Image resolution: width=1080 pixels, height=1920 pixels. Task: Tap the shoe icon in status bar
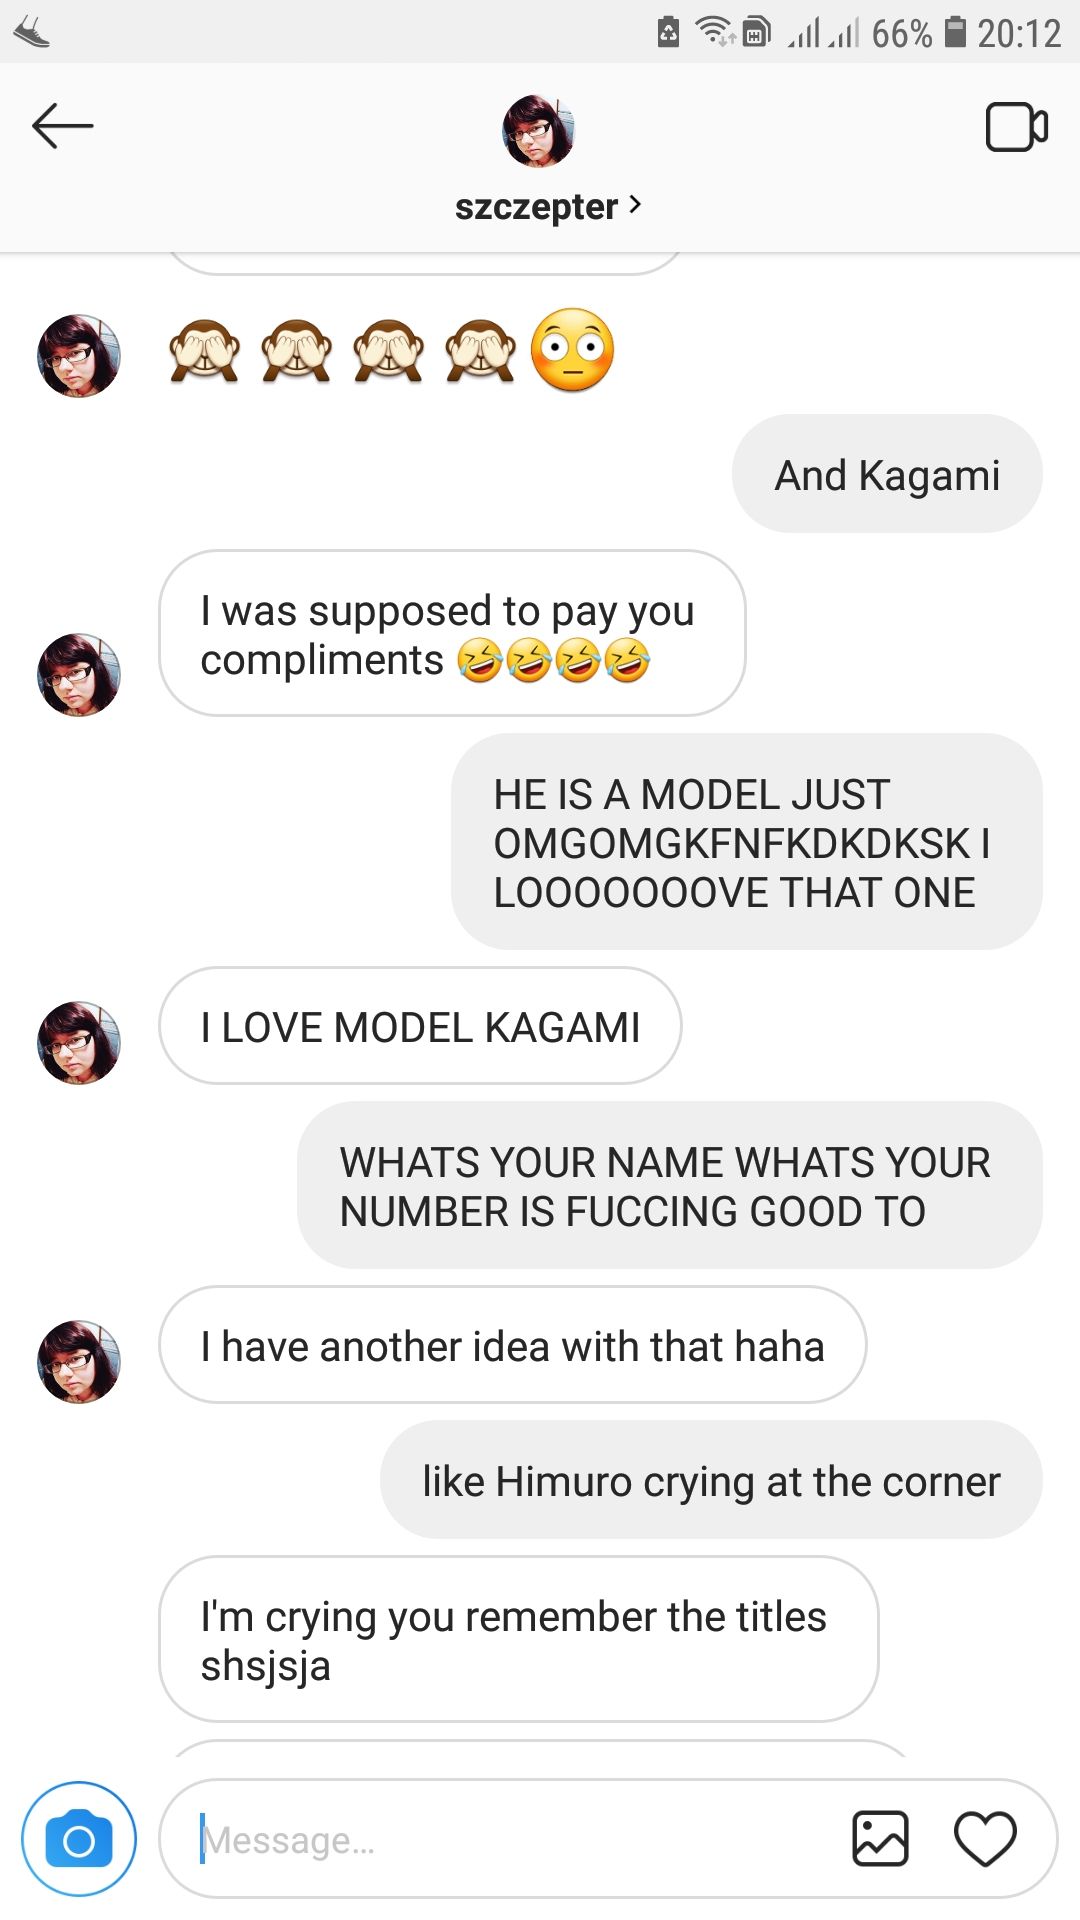click(32, 34)
